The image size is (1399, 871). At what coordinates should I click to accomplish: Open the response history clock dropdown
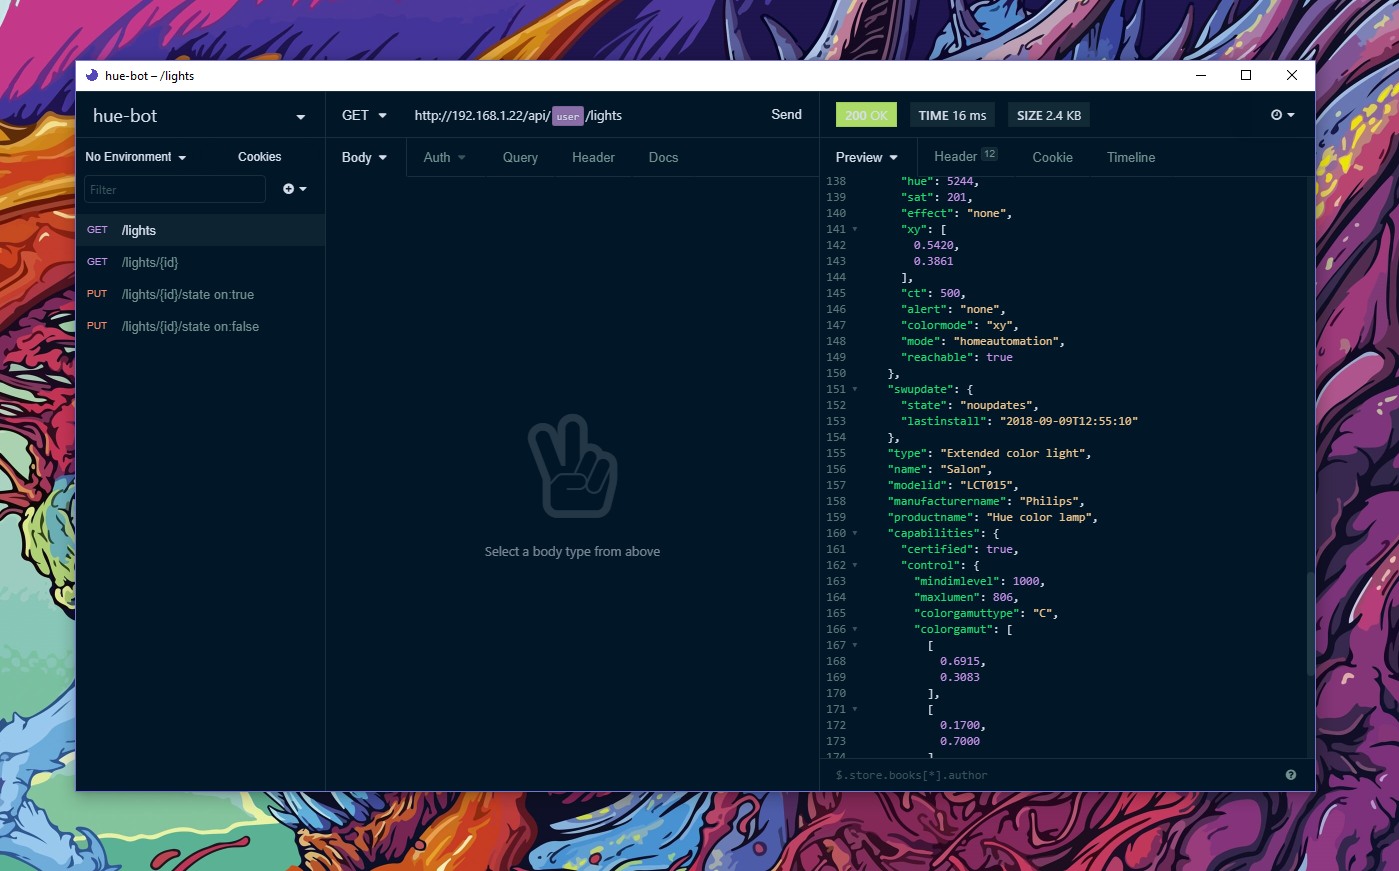[1282, 115]
